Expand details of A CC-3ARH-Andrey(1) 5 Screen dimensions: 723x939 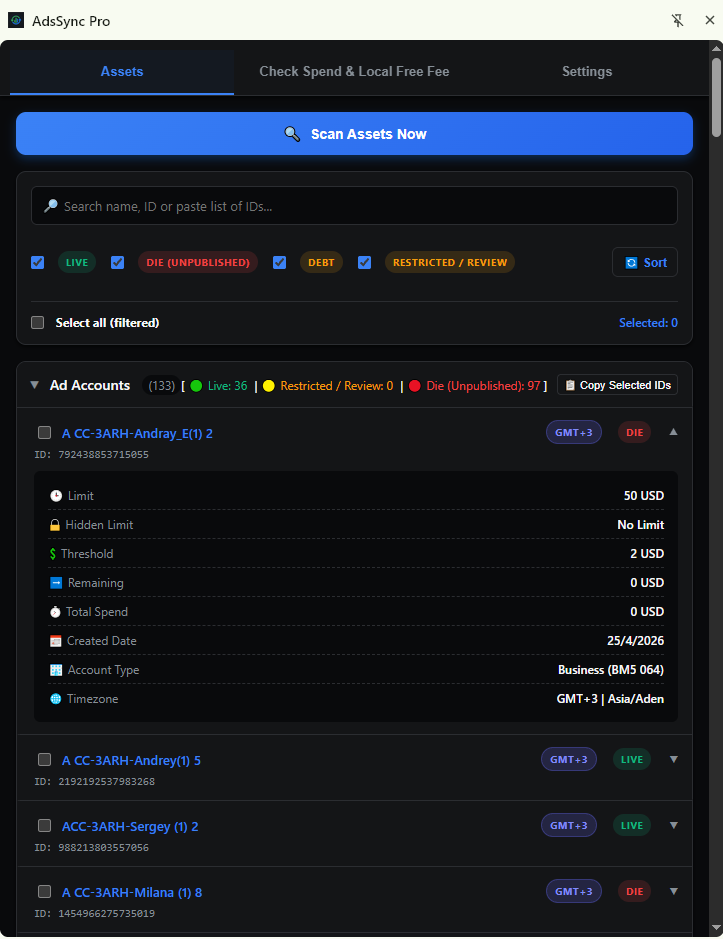(x=673, y=759)
